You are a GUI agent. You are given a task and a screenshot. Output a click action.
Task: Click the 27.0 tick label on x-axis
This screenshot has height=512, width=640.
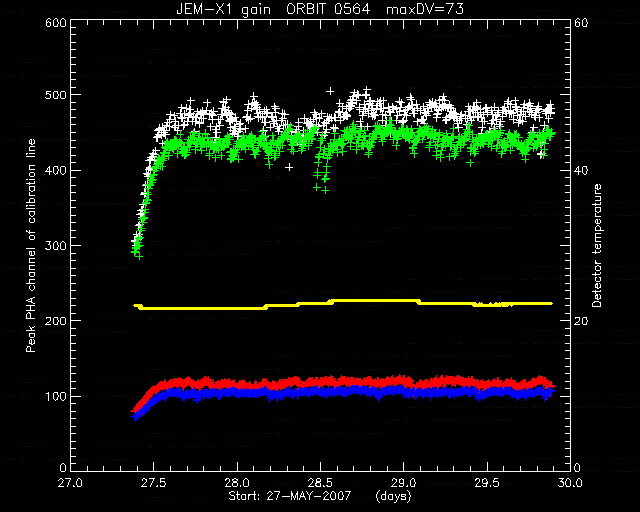click(70, 483)
